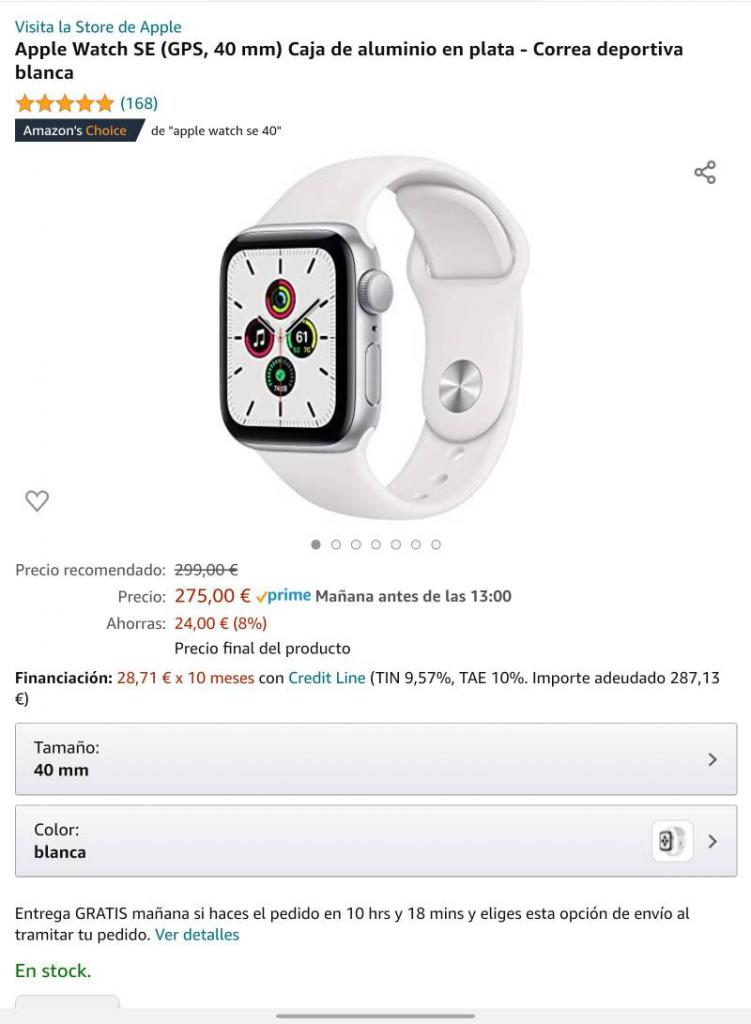Open Ver detalles delivery link
Image resolution: width=751 pixels, height=1024 pixels.
[x=197, y=935]
